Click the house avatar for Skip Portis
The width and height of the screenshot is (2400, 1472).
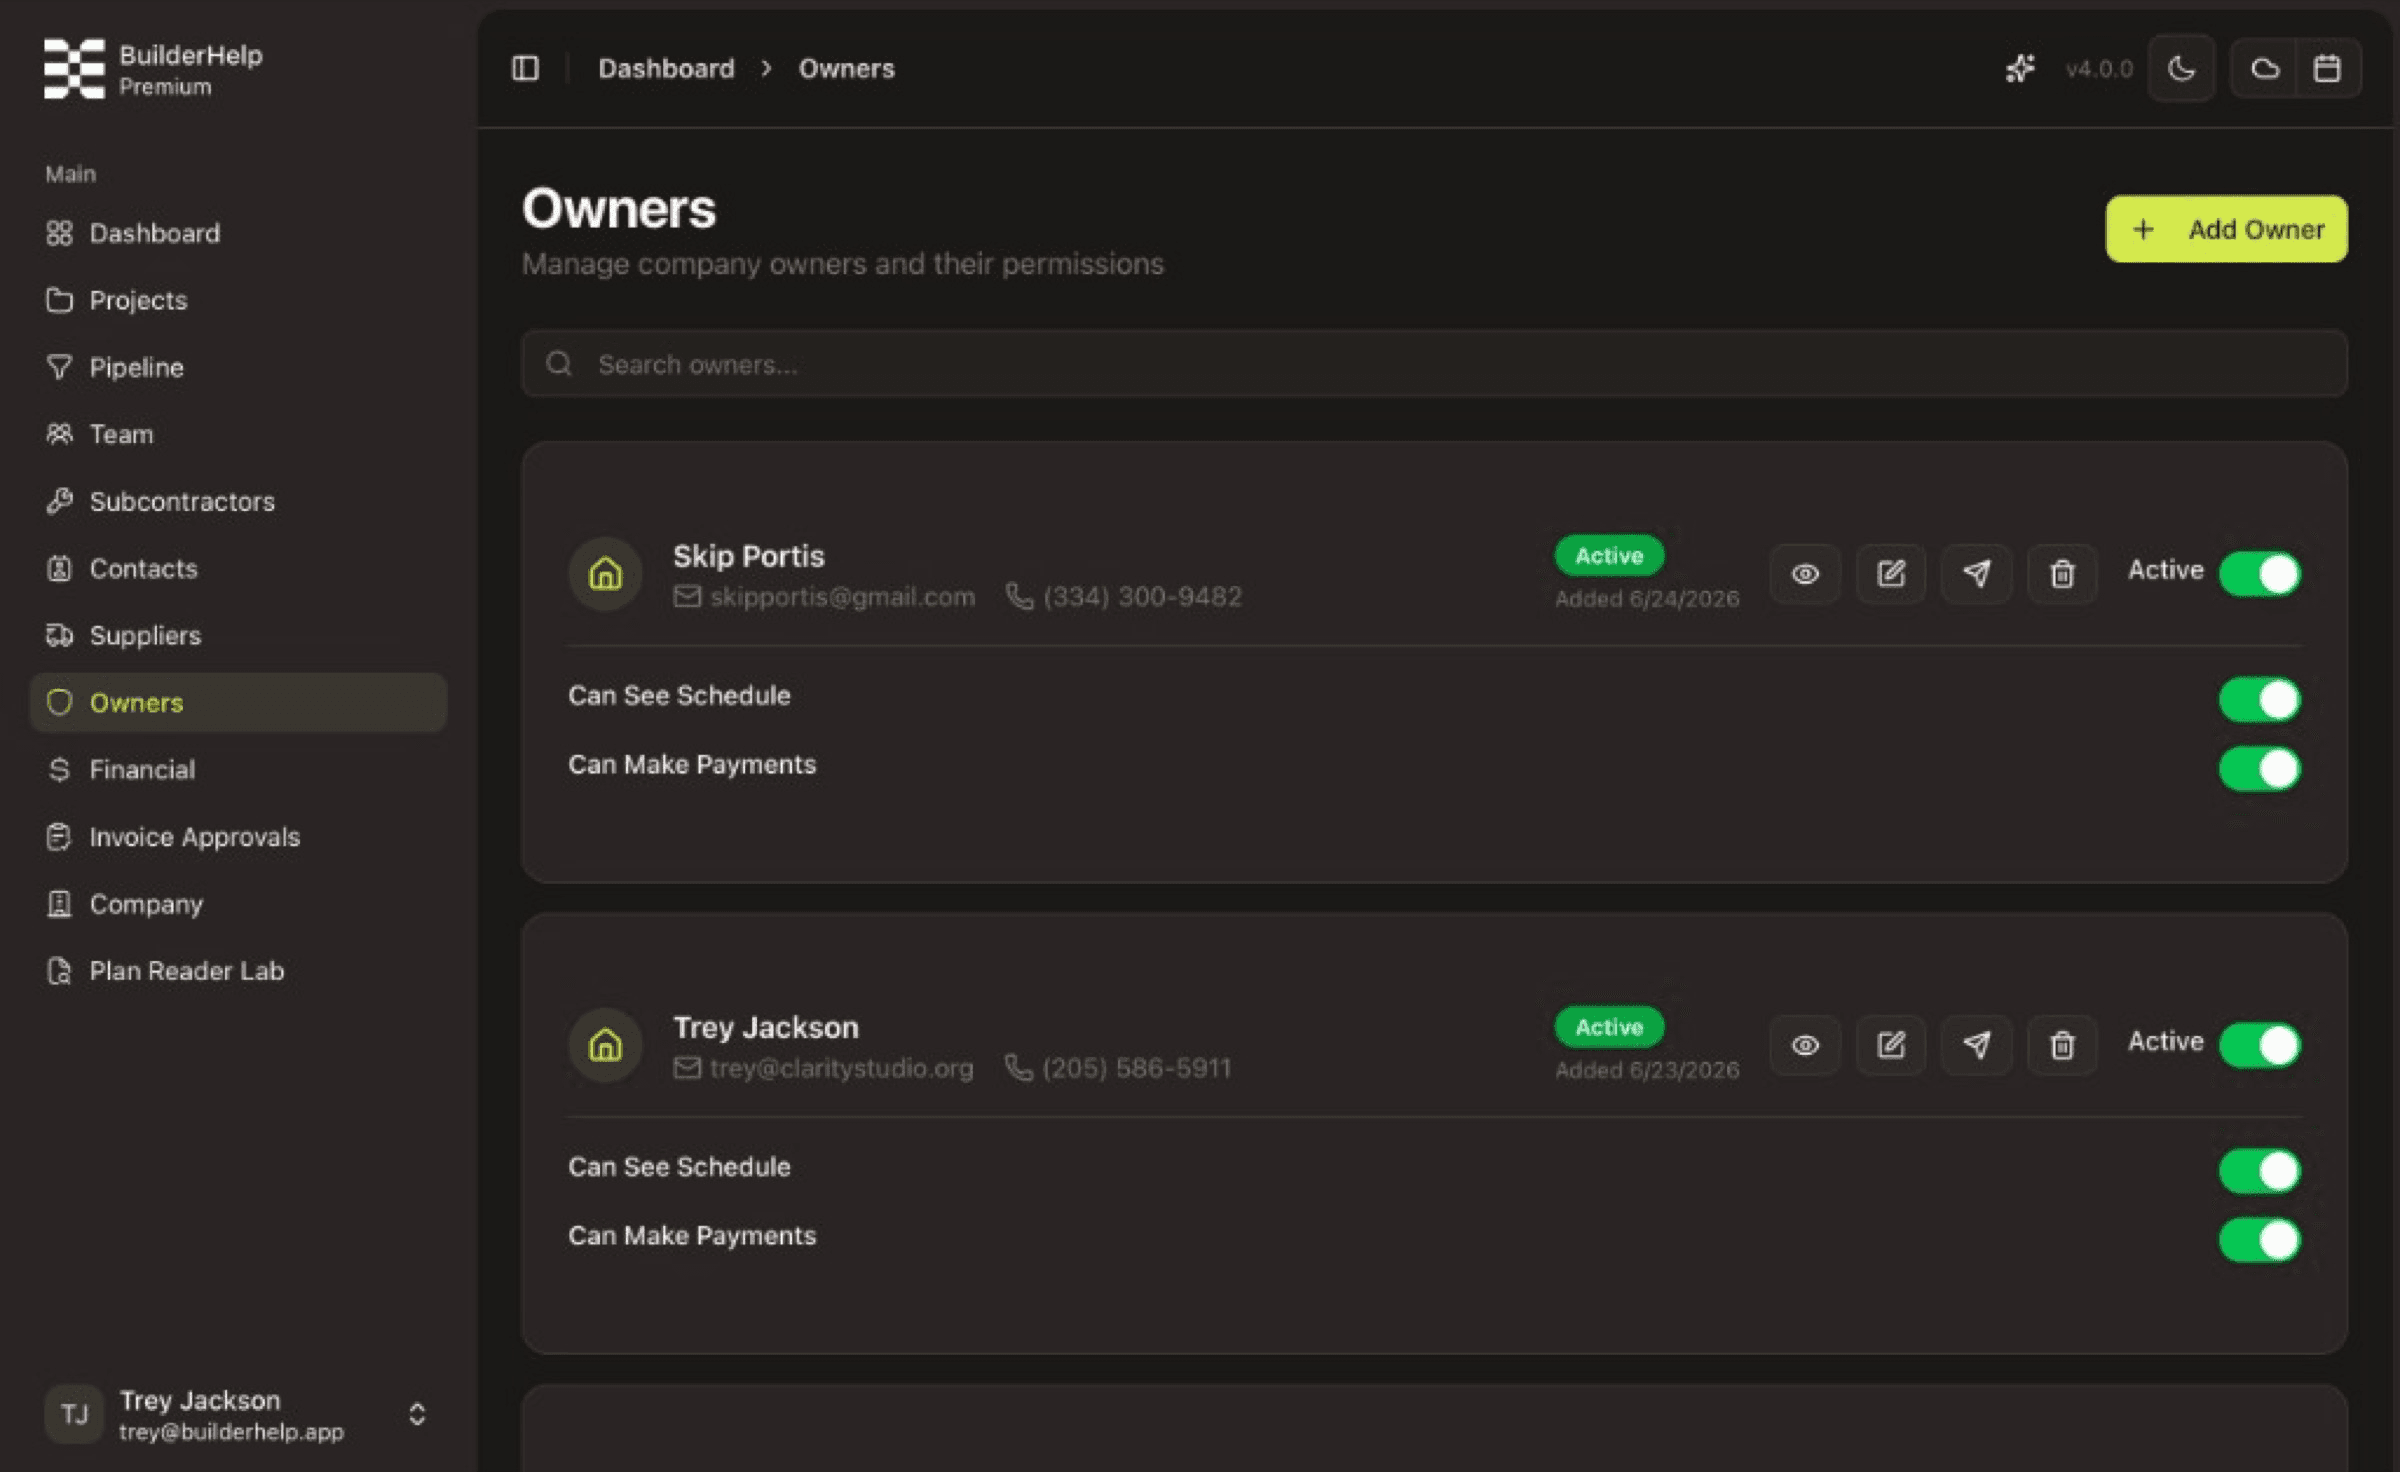tap(605, 574)
